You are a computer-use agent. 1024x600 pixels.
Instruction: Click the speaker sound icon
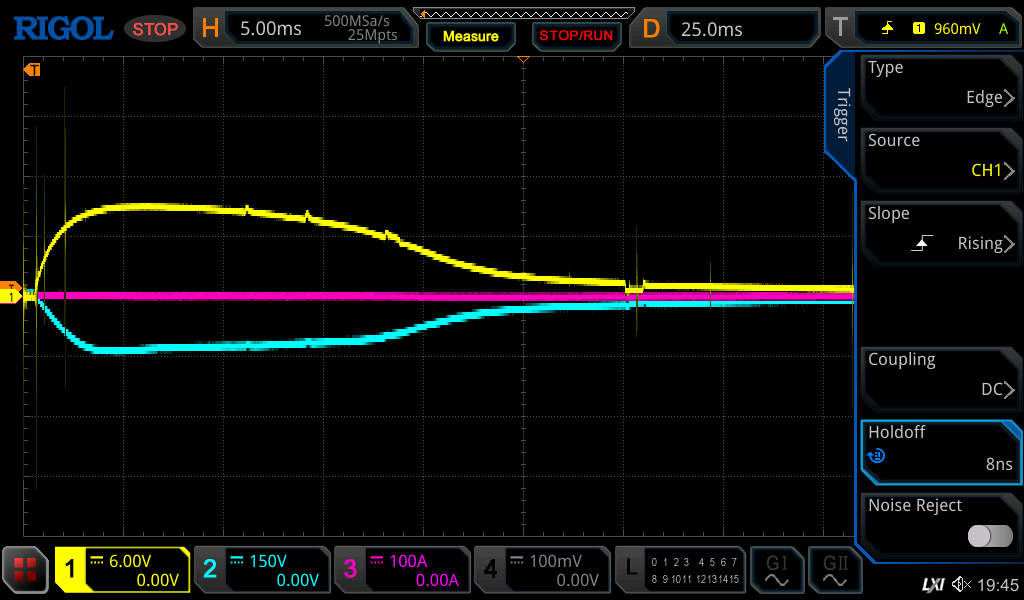click(x=961, y=583)
